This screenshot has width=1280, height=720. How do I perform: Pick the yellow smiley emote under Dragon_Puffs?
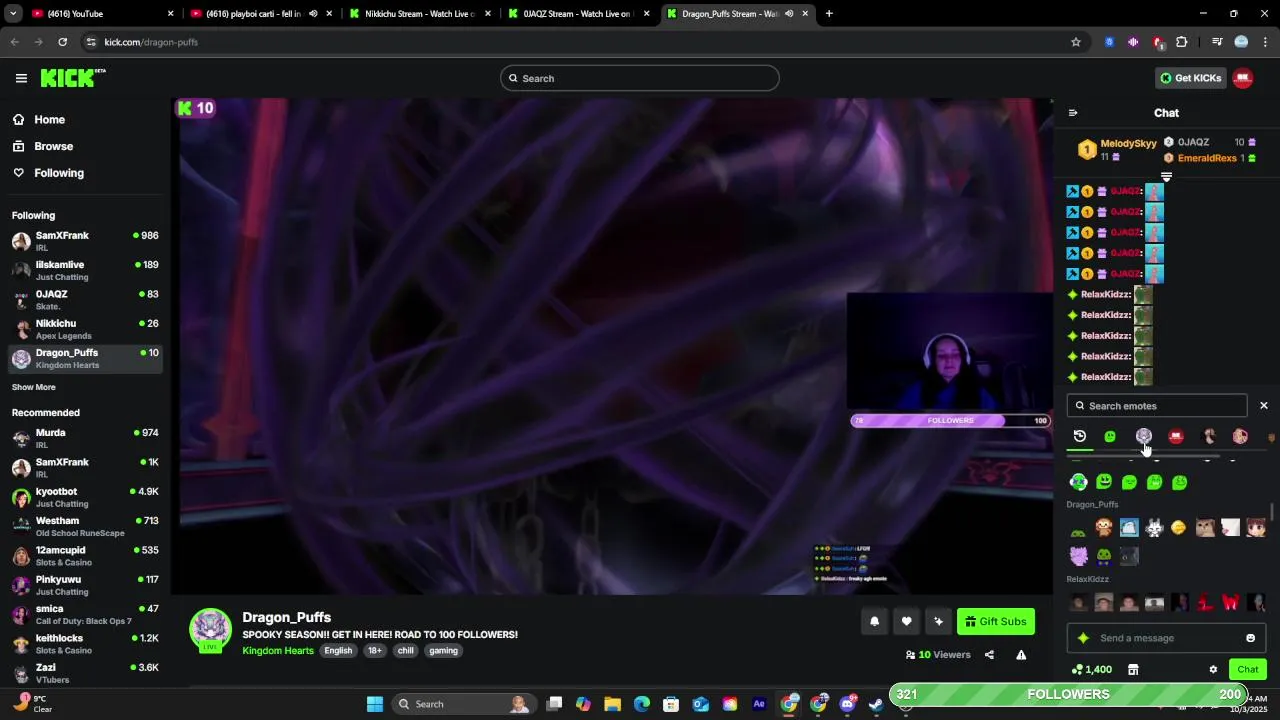(x=1179, y=528)
